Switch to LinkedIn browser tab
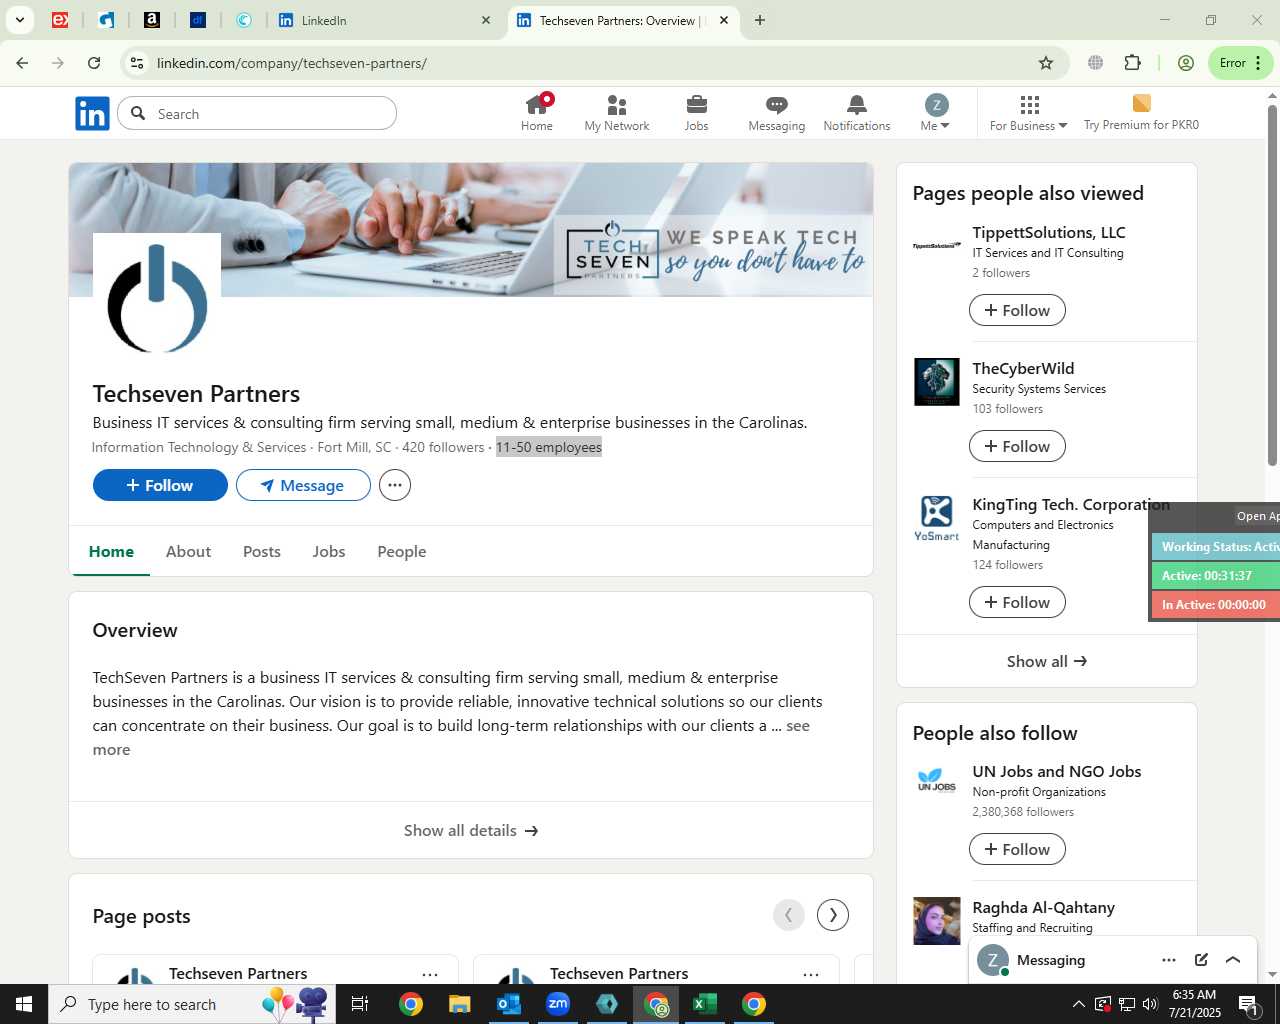This screenshot has width=1280, height=1024. pos(385,20)
